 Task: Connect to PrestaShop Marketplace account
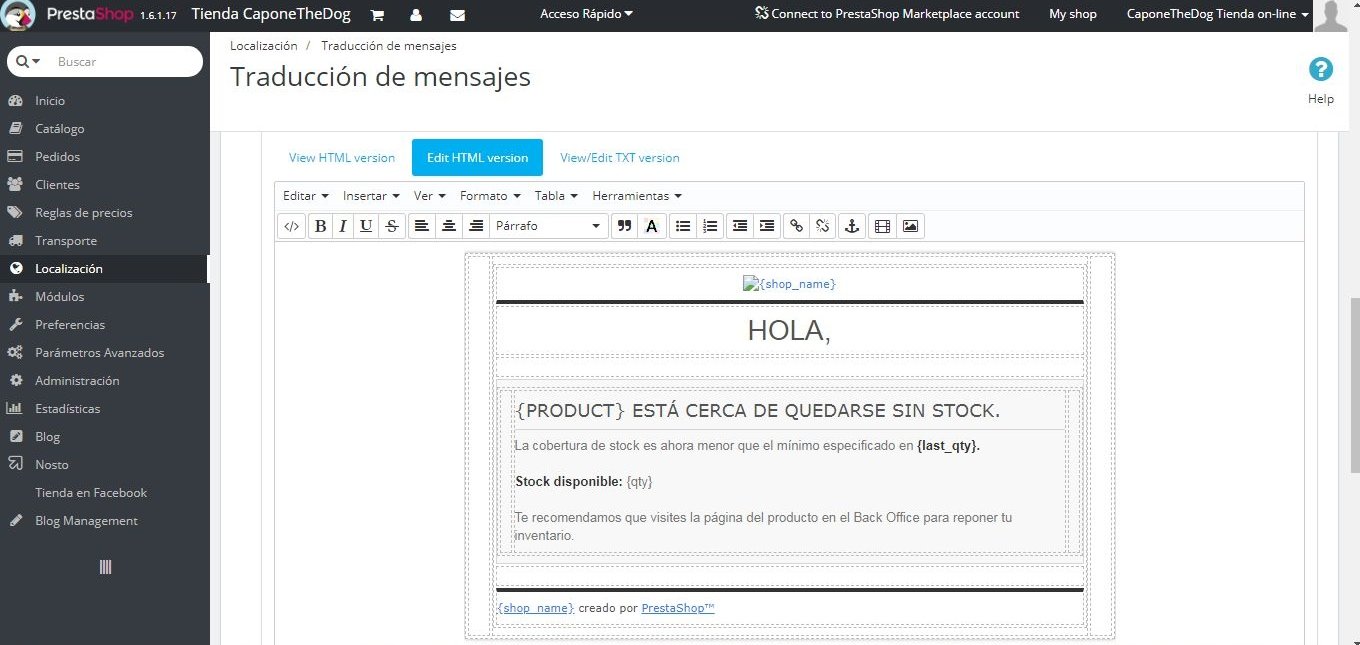click(888, 14)
